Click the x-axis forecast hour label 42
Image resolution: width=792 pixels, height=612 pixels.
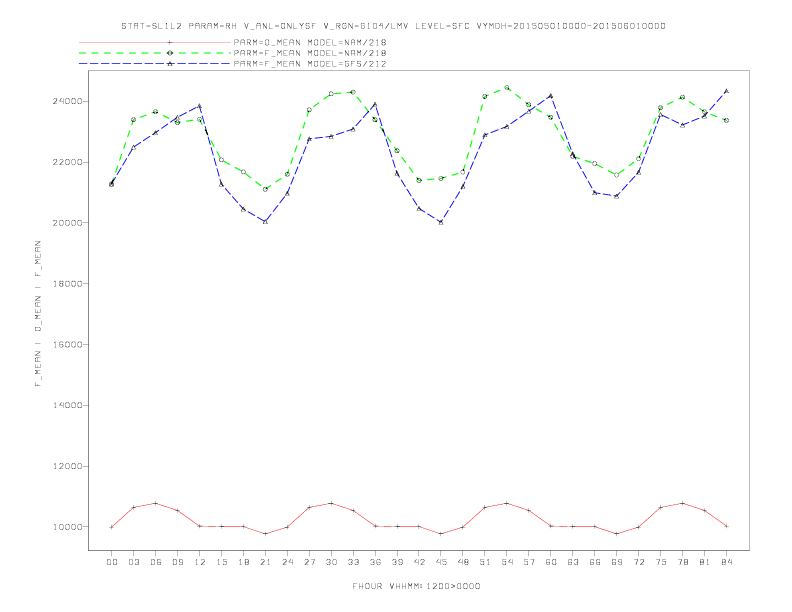point(419,562)
